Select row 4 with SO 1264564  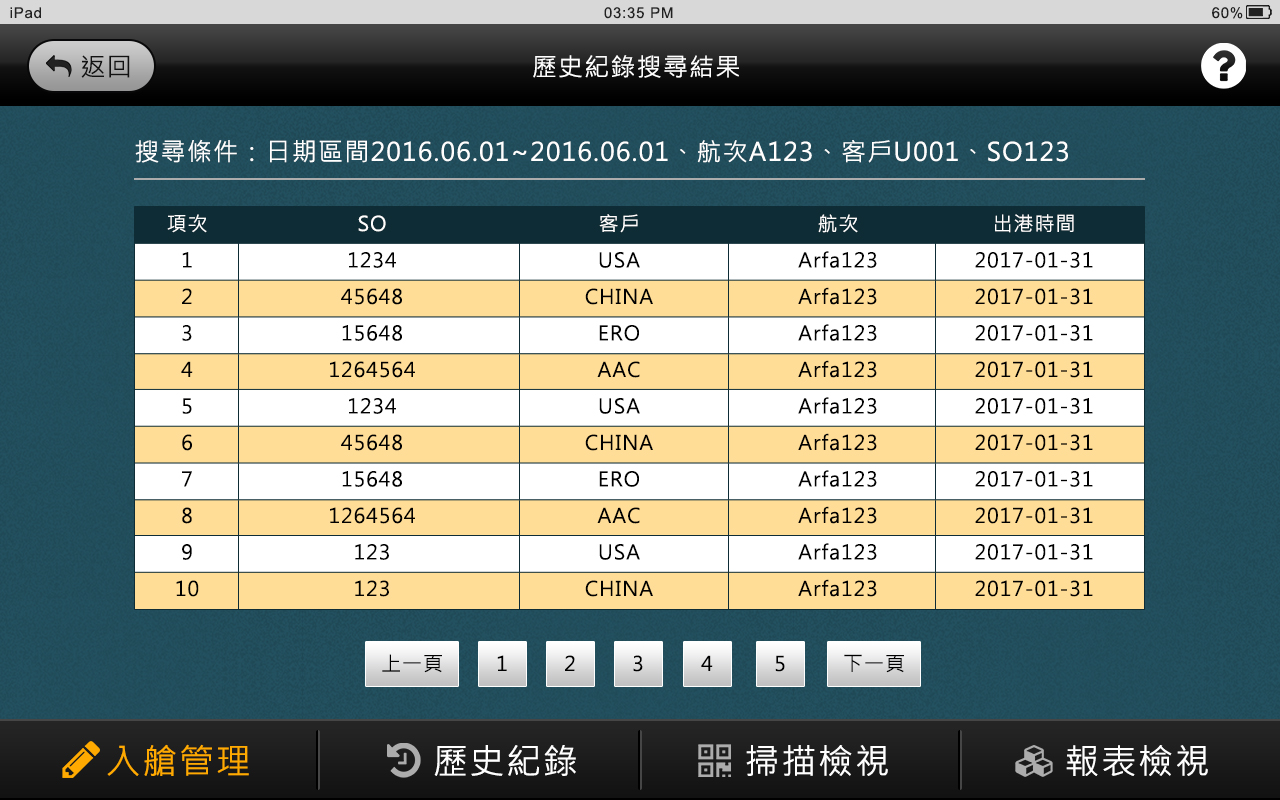[372, 370]
